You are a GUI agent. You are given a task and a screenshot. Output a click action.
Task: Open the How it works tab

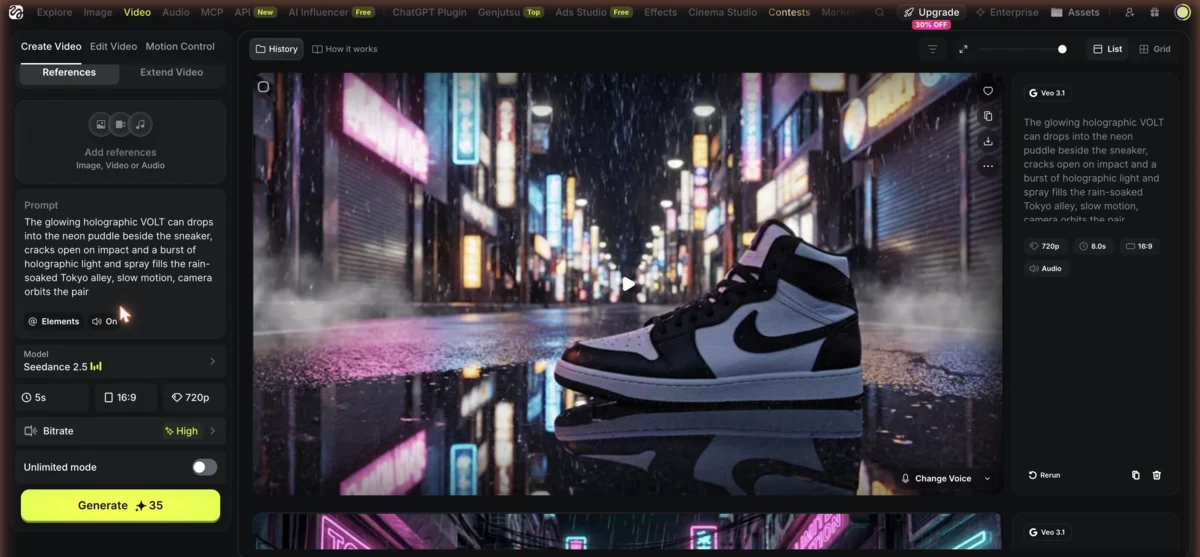coord(345,49)
